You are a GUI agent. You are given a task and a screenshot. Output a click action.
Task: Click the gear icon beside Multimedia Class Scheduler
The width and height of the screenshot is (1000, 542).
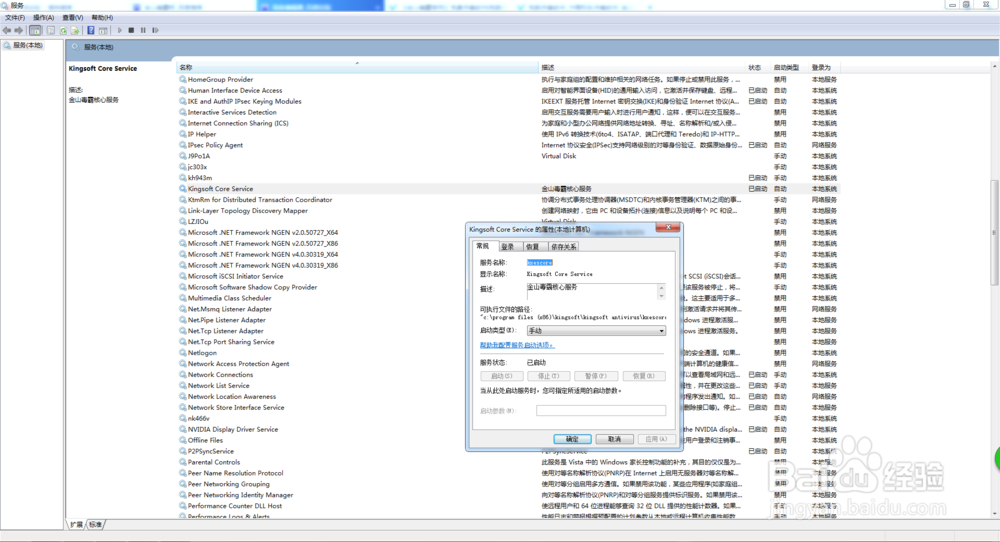pyautogui.click(x=182, y=298)
